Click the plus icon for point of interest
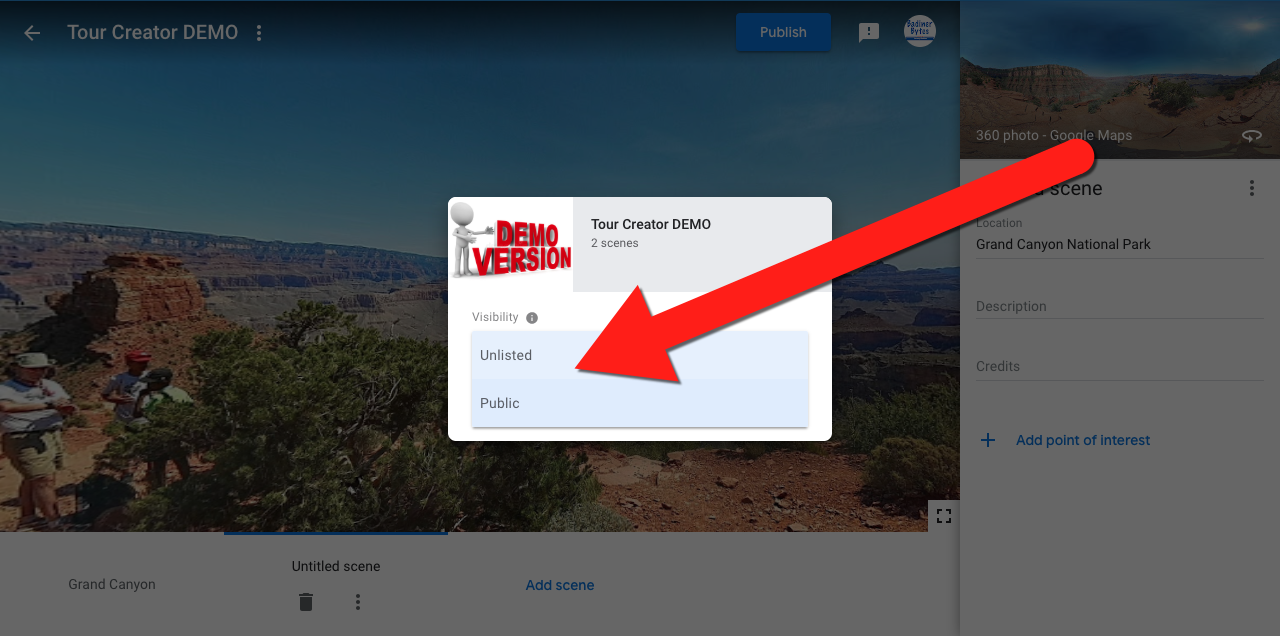 coord(988,440)
